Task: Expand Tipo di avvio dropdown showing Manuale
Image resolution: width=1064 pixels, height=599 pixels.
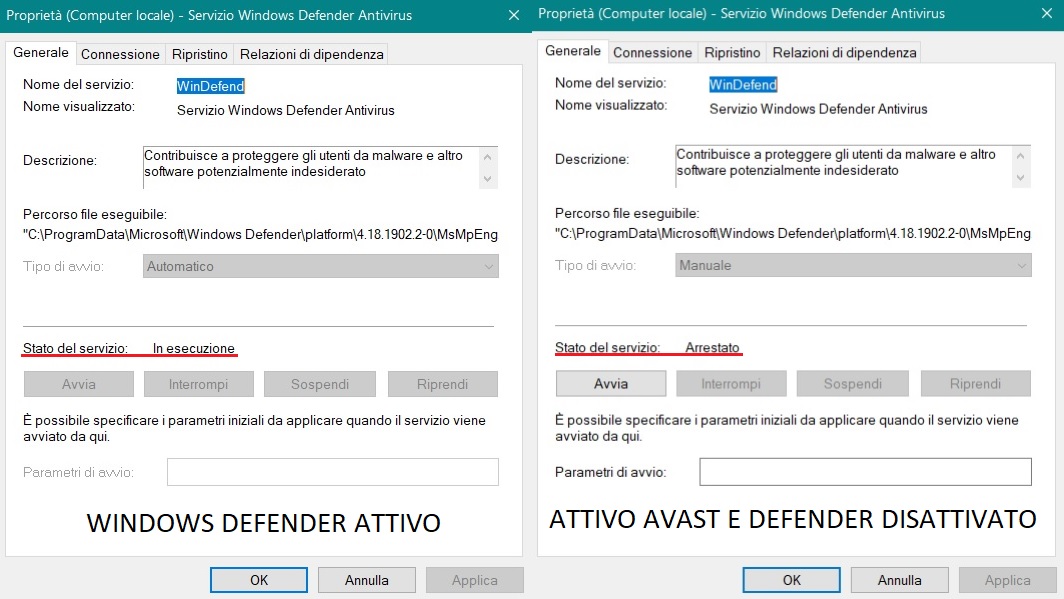Action: (x=853, y=265)
